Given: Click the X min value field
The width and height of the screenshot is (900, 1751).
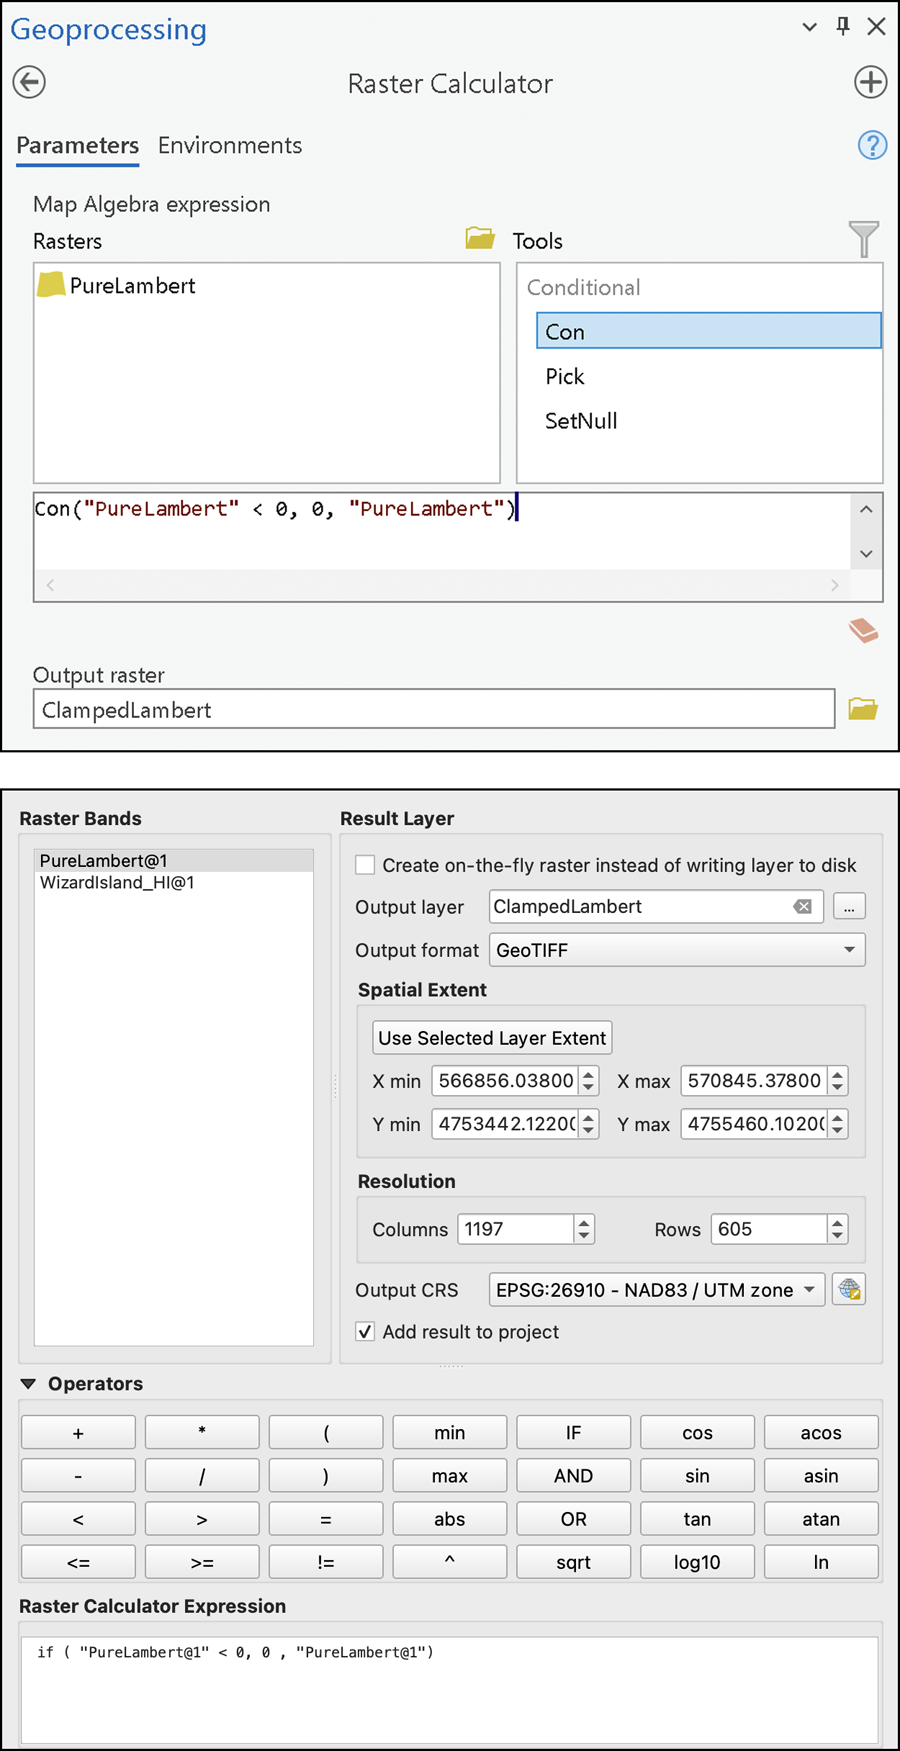Looking at the screenshot, I should pyautogui.click(x=505, y=1081).
